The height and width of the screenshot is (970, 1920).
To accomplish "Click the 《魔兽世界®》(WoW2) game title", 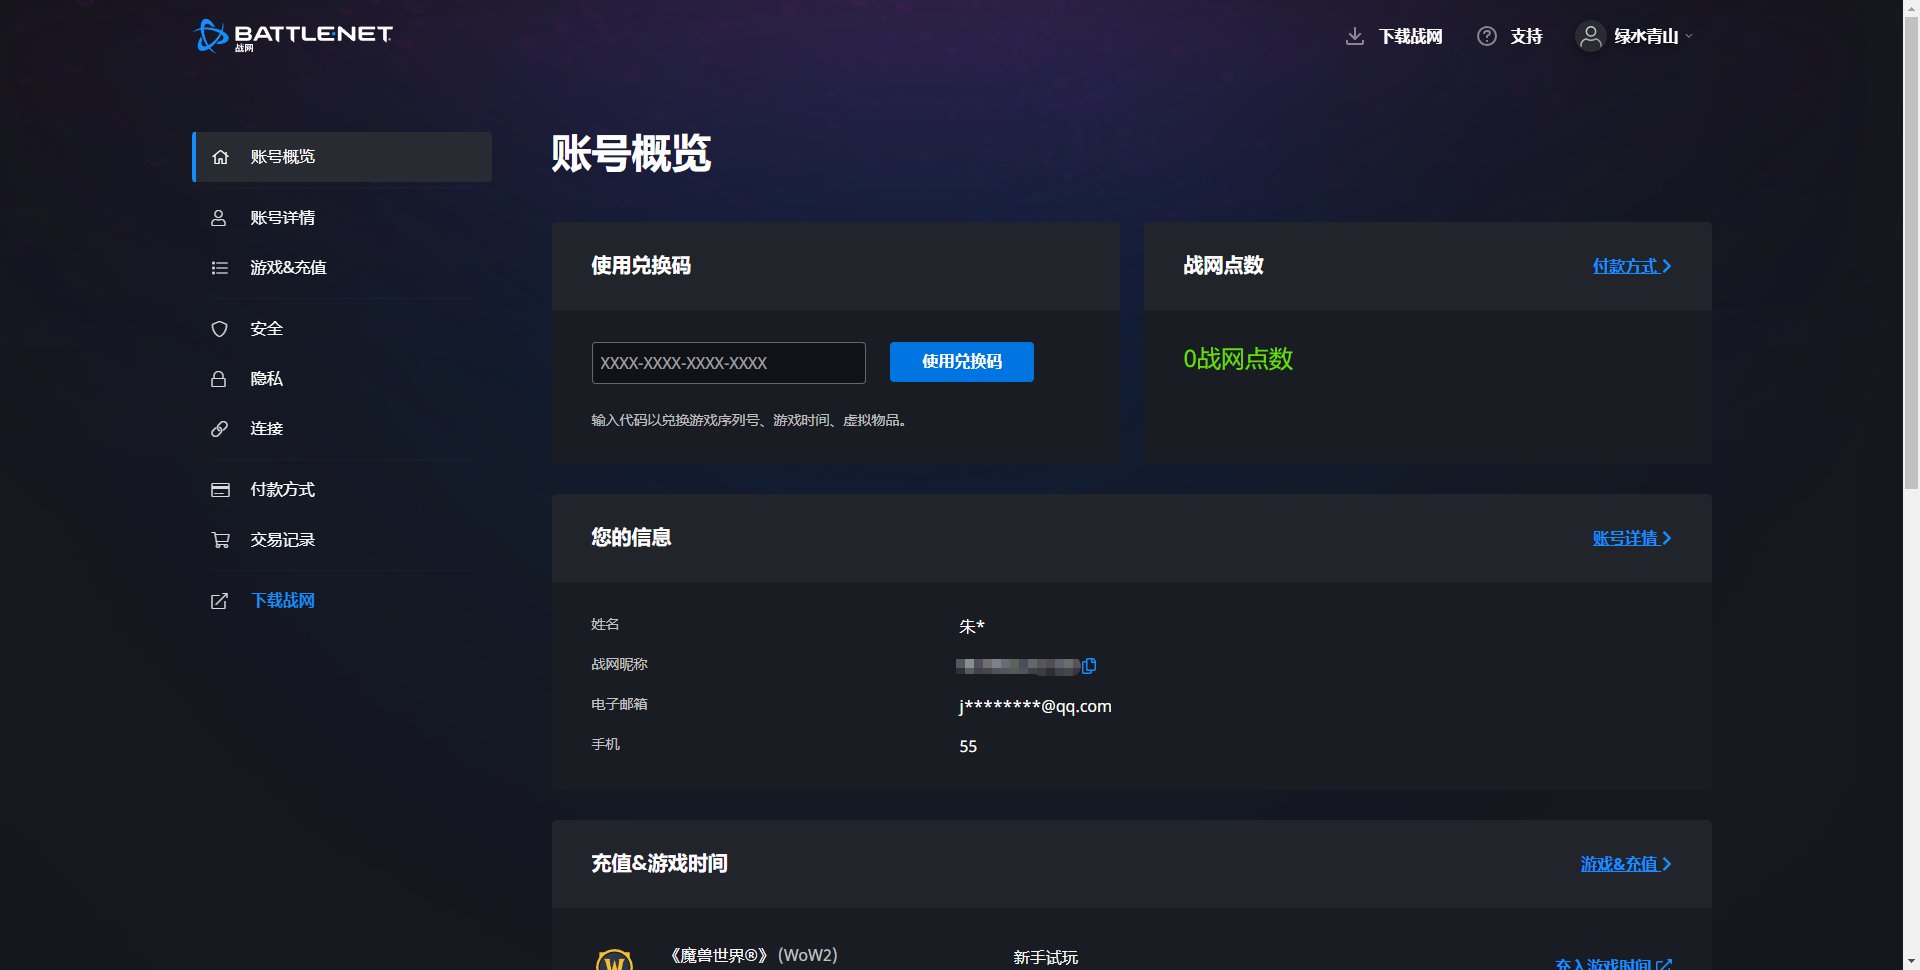I will (754, 955).
